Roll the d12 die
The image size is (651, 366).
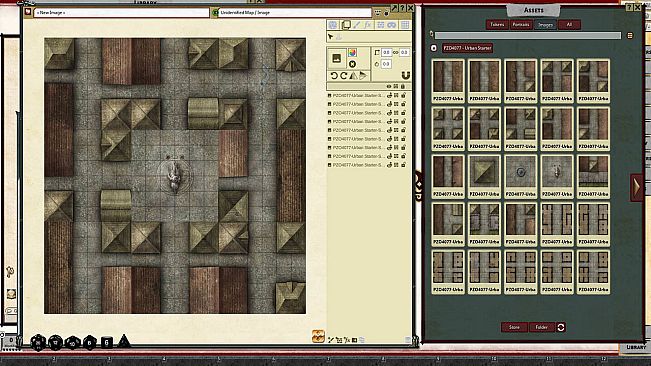tap(55, 342)
